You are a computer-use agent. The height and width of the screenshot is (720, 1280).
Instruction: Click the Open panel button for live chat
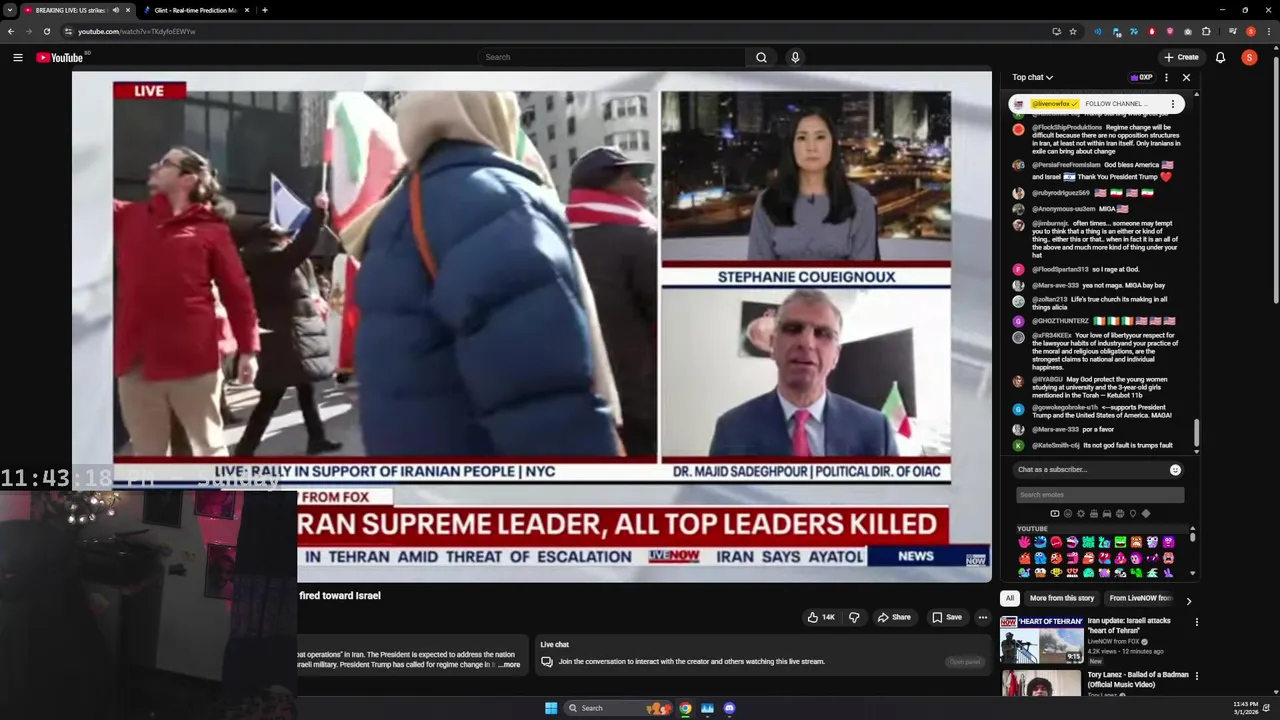pos(965,661)
